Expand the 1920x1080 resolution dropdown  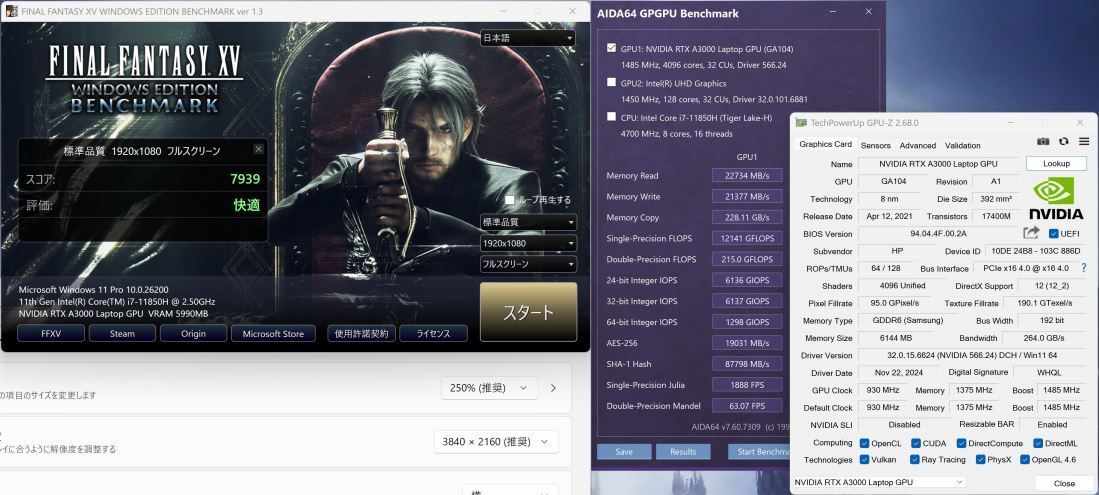tap(528, 243)
